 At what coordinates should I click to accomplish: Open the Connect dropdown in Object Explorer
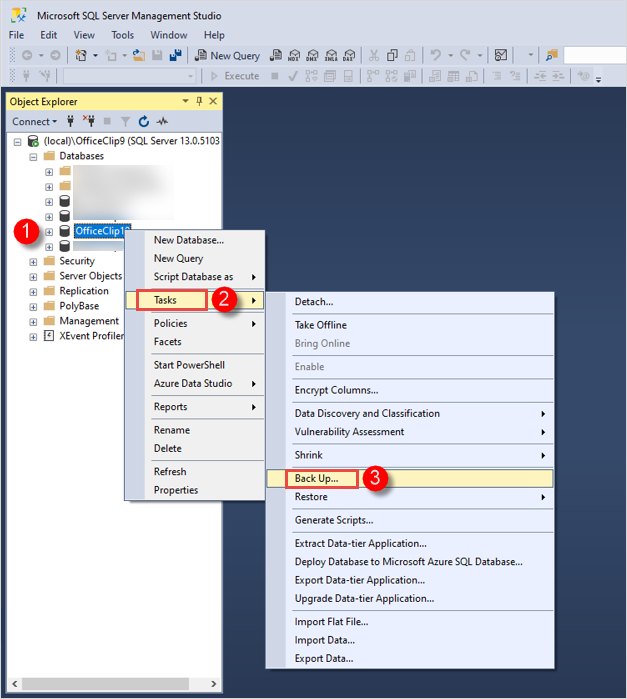click(x=34, y=121)
